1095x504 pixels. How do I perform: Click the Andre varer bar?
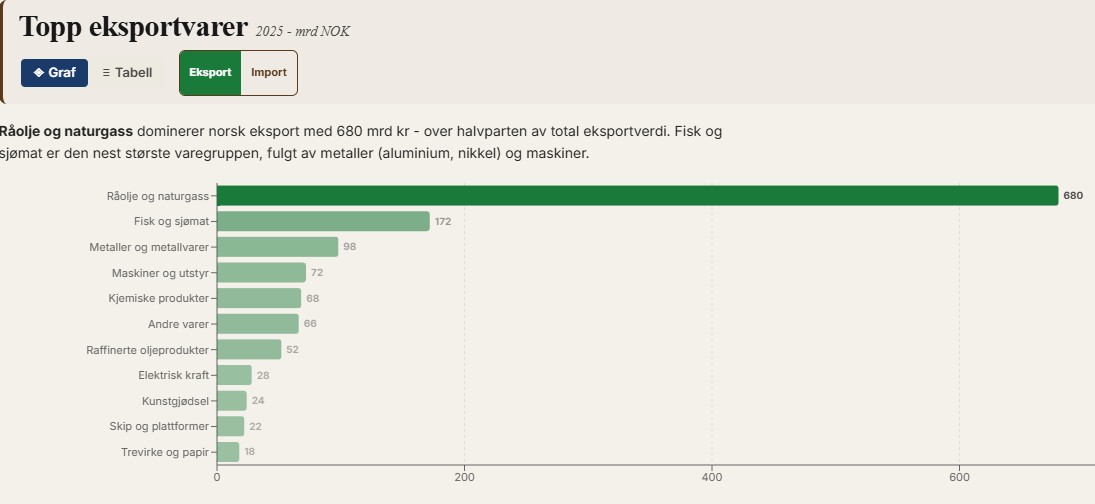258,324
